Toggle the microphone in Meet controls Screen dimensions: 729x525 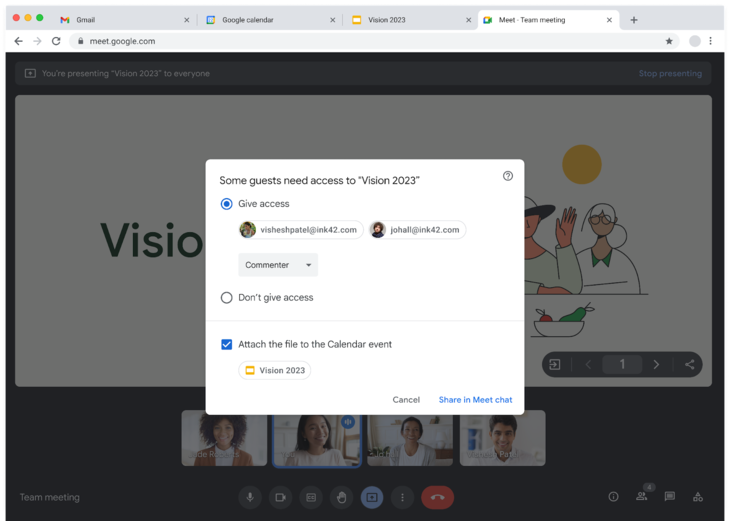point(250,497)
